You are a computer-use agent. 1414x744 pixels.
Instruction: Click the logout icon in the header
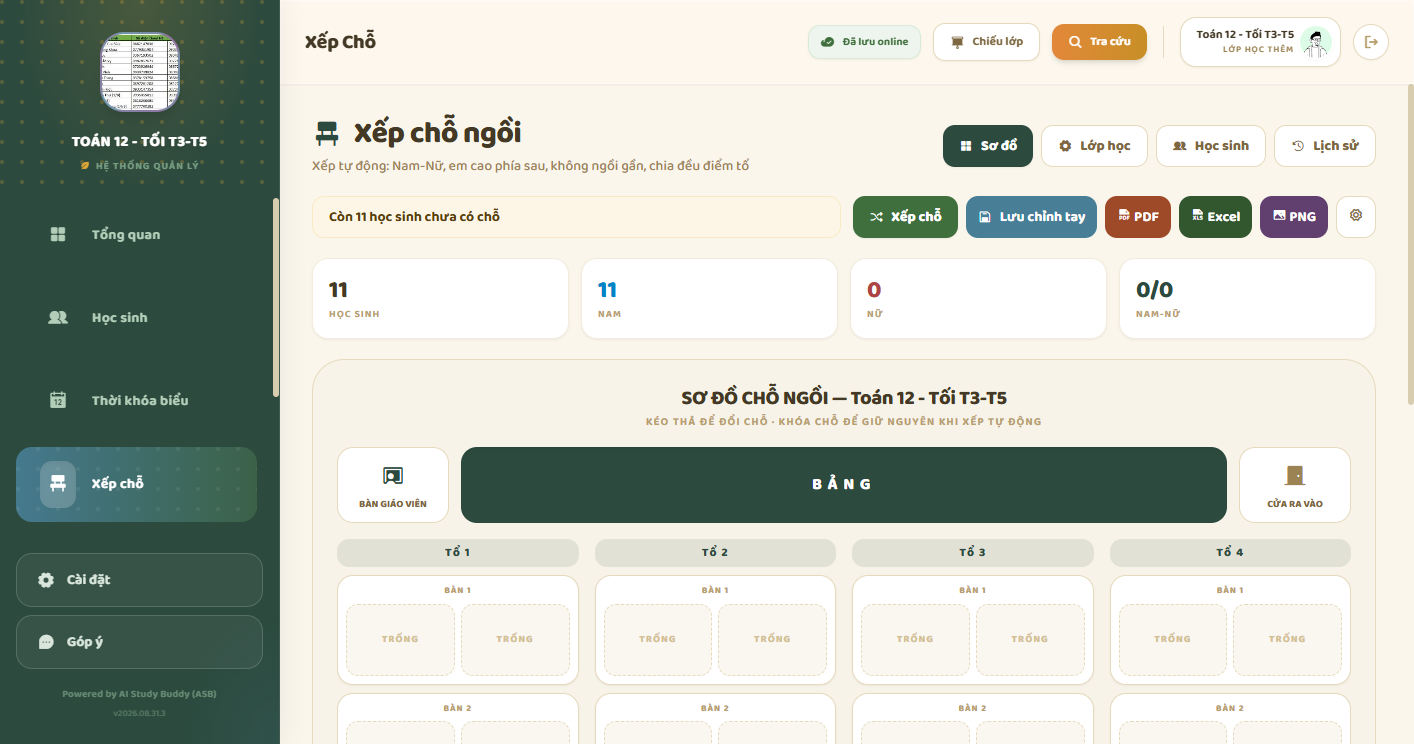point(1371,42)
